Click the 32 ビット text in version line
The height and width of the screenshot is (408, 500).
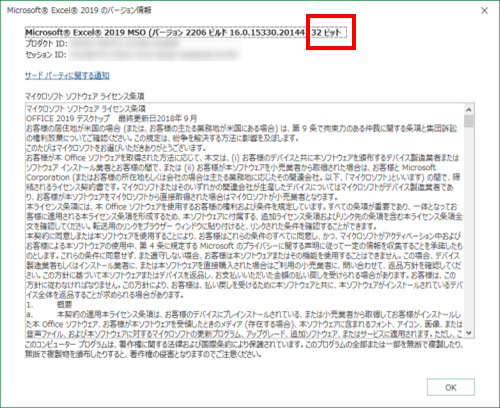point(326,33)
